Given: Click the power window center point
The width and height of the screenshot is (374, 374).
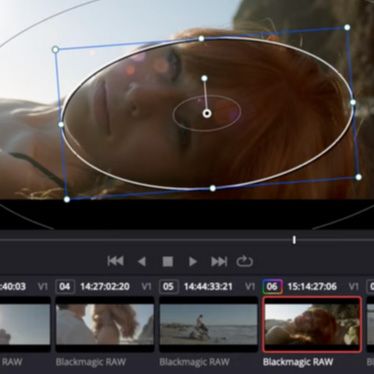Looking at the screenshot, I should coord(207,114).
